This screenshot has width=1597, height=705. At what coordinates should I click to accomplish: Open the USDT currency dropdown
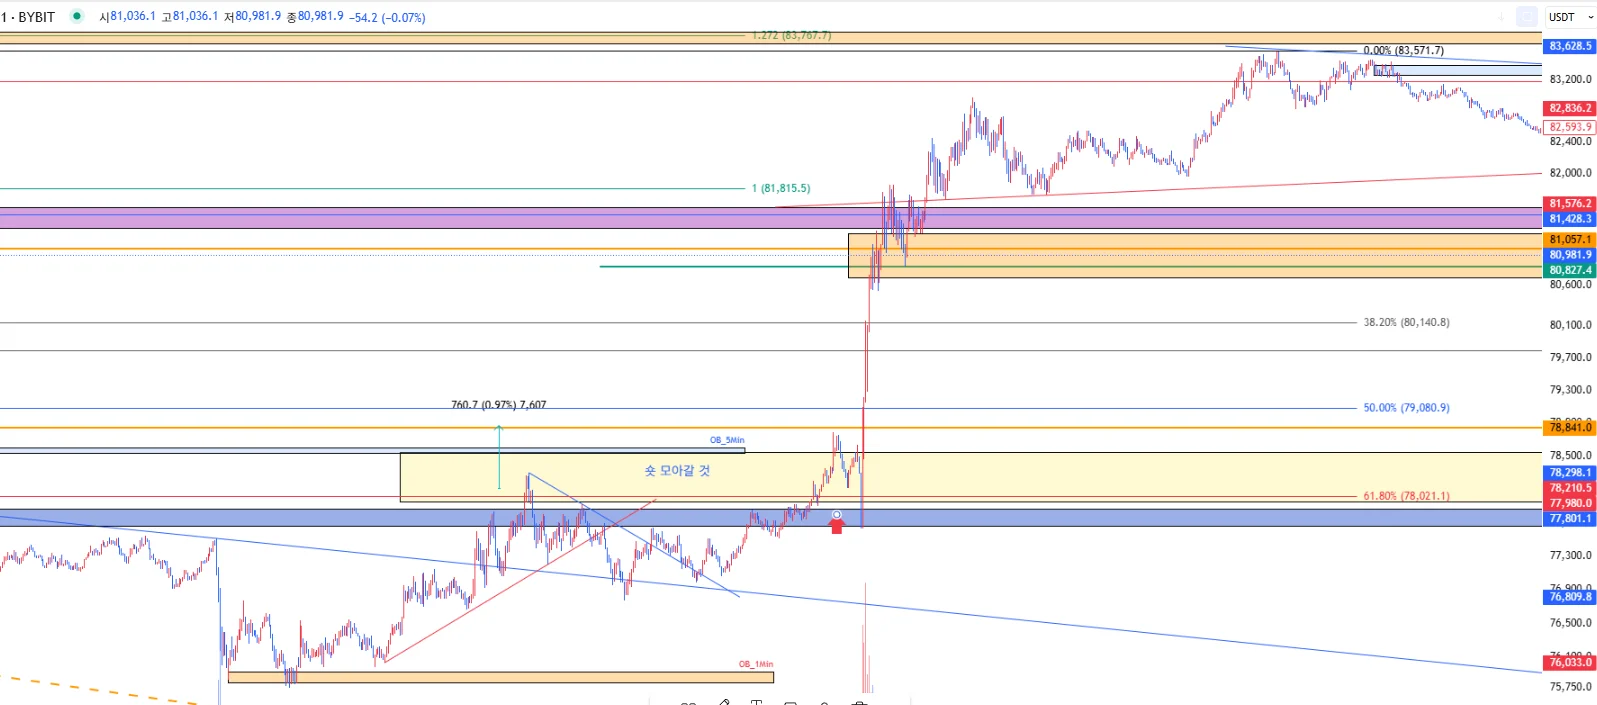[1570, 17]
